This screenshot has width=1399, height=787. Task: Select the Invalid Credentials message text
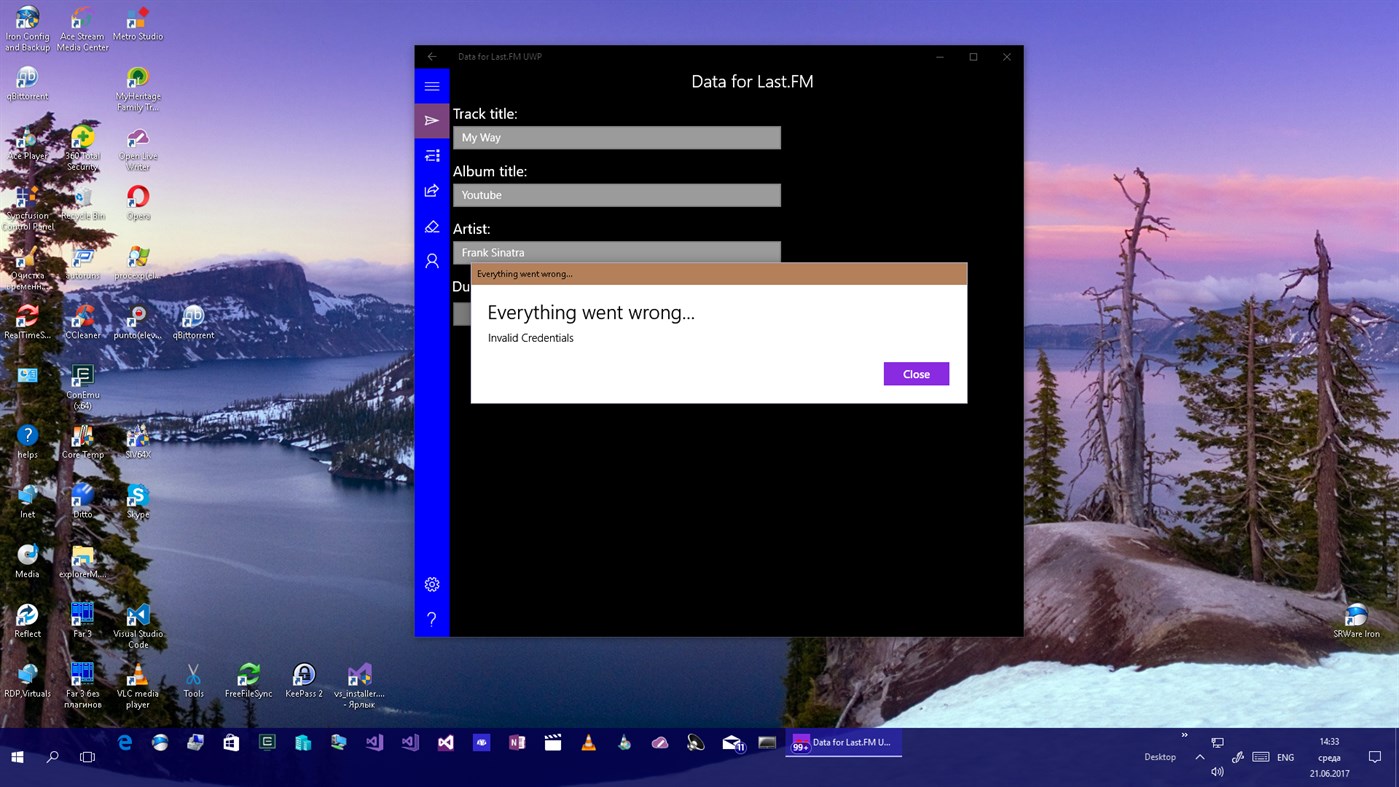click(x=531, y=338)
